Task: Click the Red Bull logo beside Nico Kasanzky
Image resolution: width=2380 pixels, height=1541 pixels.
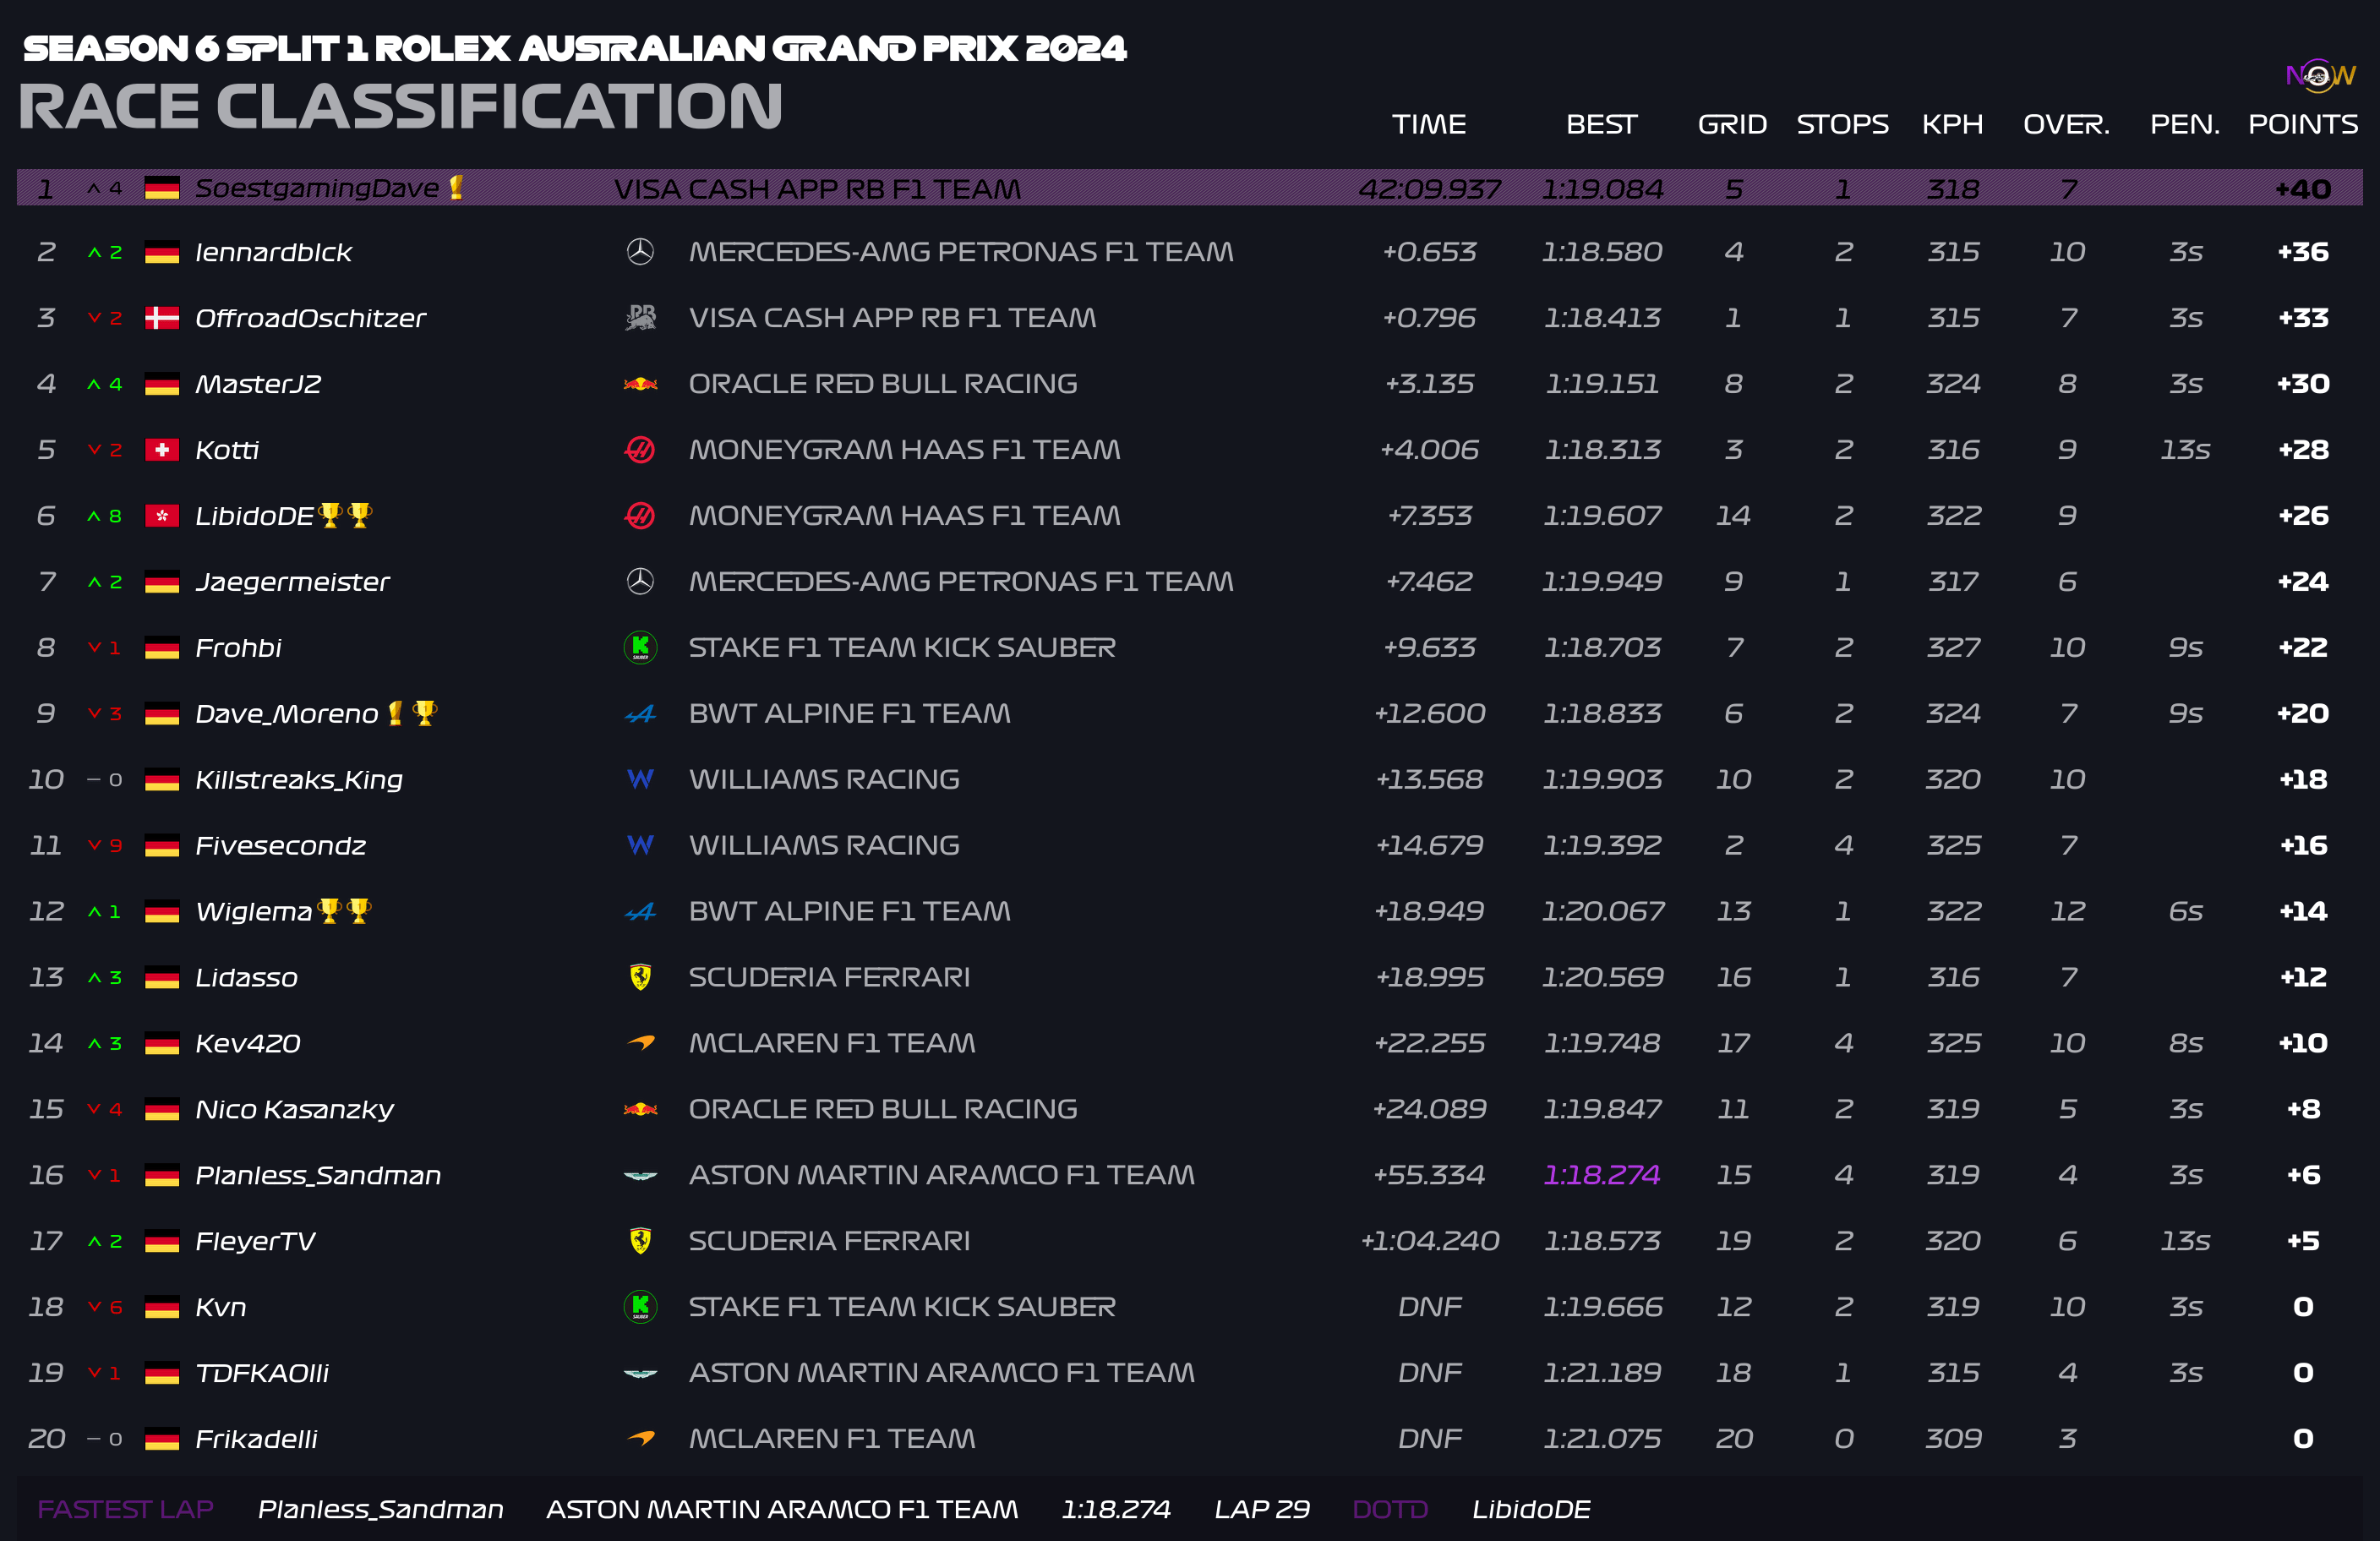Action: 640,1109
